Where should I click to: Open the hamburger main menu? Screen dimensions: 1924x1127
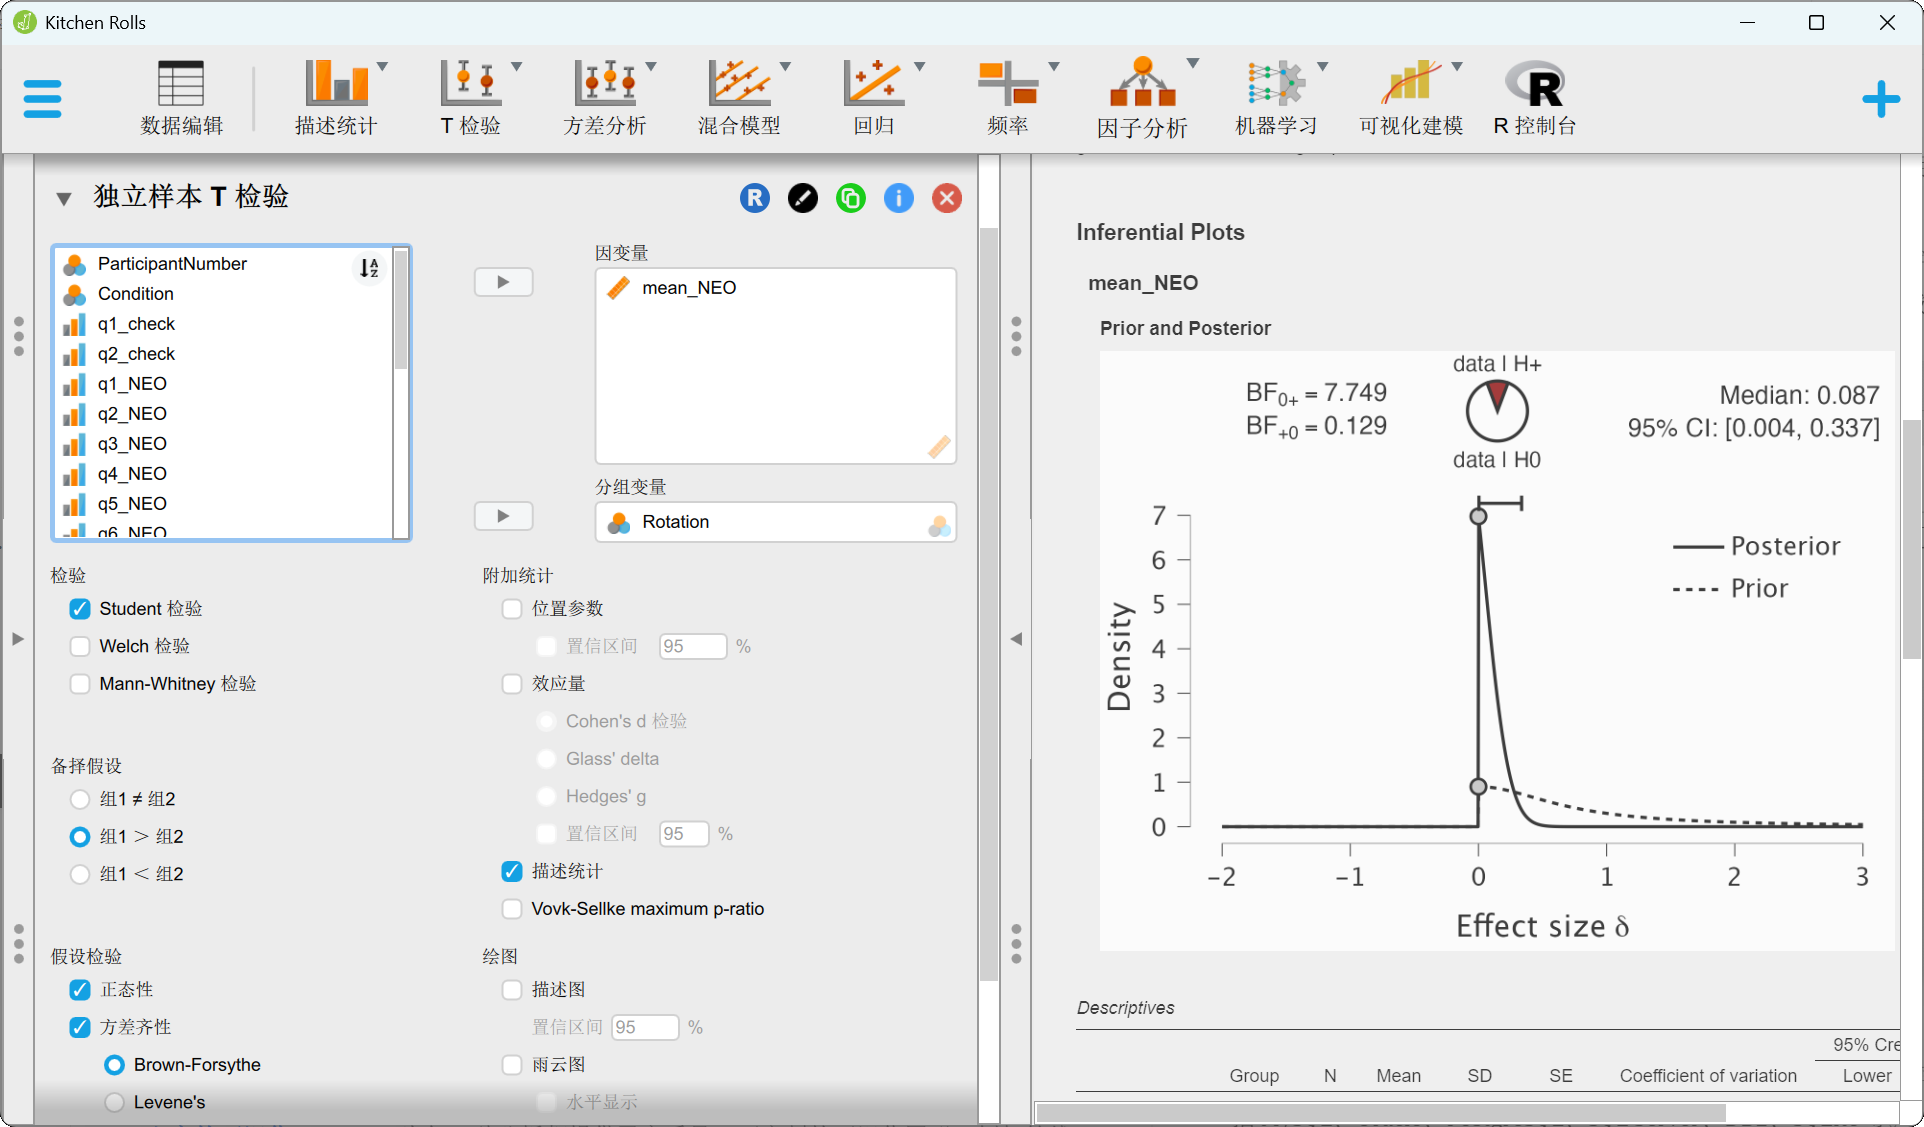(x=42, y=99)
